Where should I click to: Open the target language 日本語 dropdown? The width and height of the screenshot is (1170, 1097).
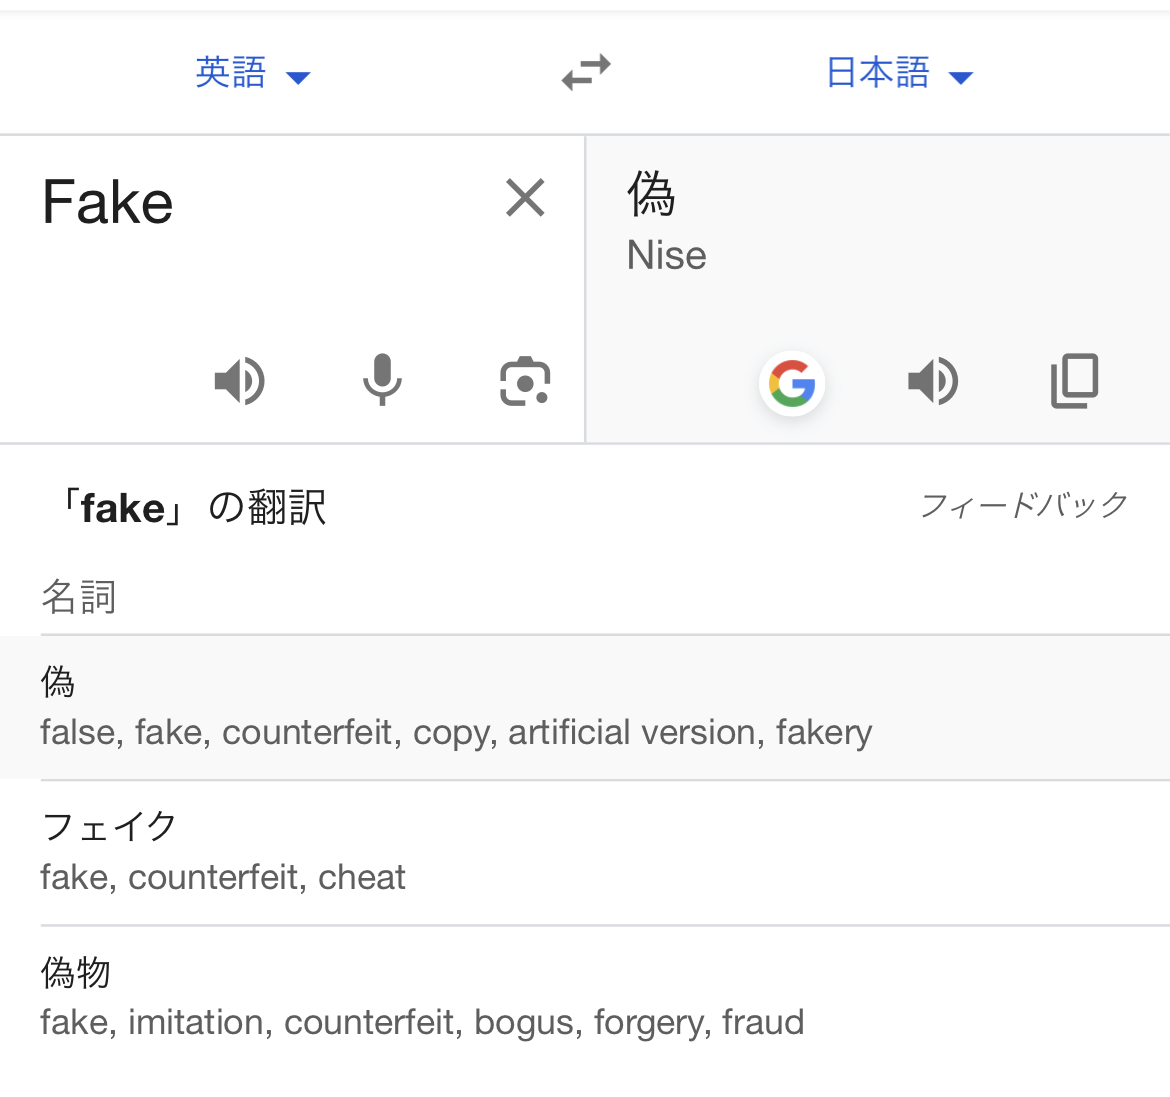pyautogui.click(x=878, y=73)
